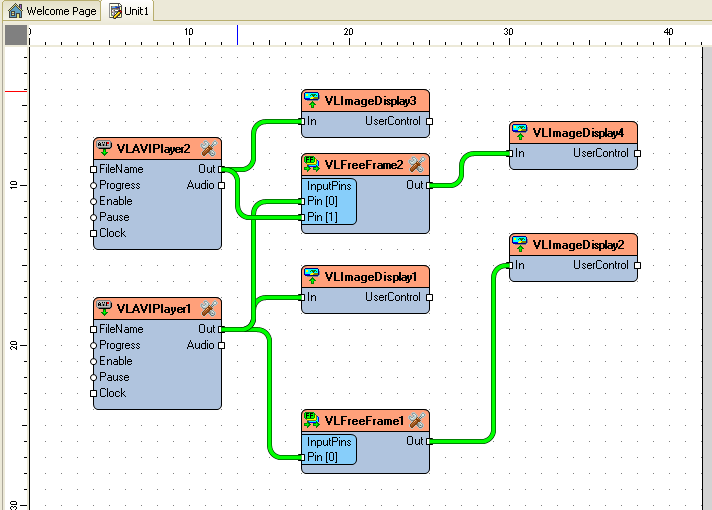Click the wrench icon on VLAVIPlayer1
This screenshot has height=510, width=712.
click(x=209, y=309)
